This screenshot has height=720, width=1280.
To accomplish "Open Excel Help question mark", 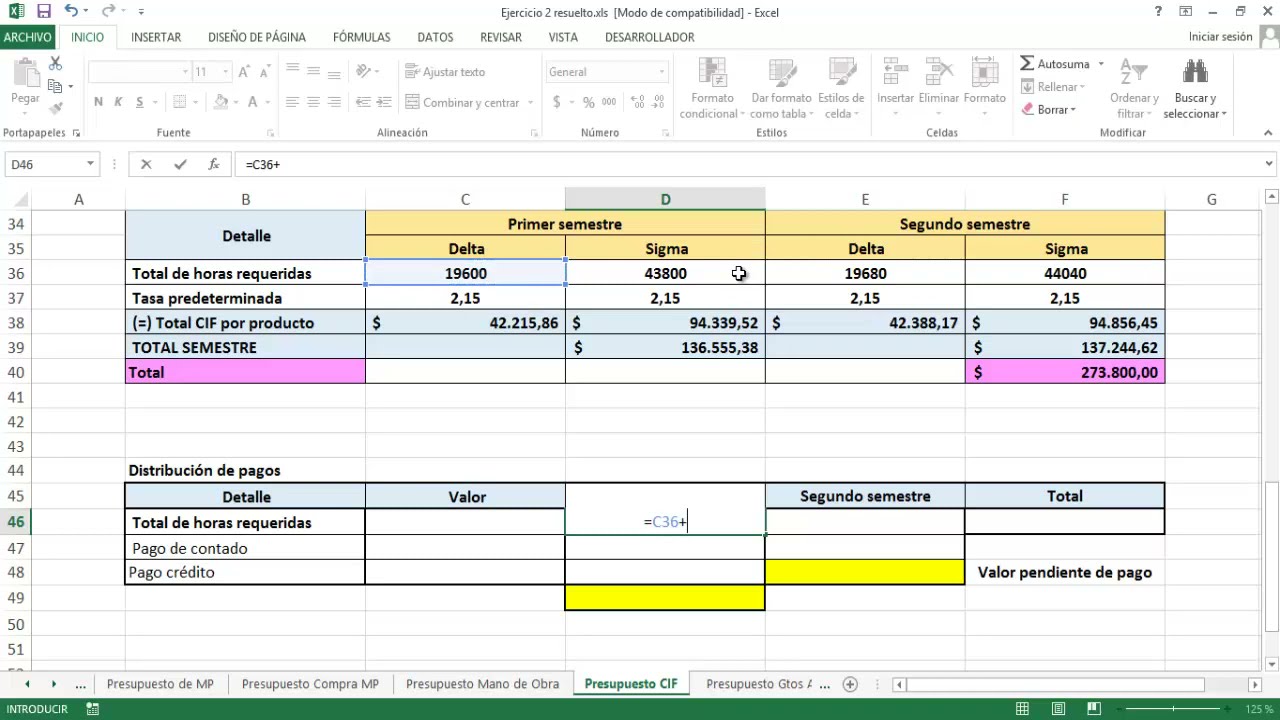I will (1158, 12).
